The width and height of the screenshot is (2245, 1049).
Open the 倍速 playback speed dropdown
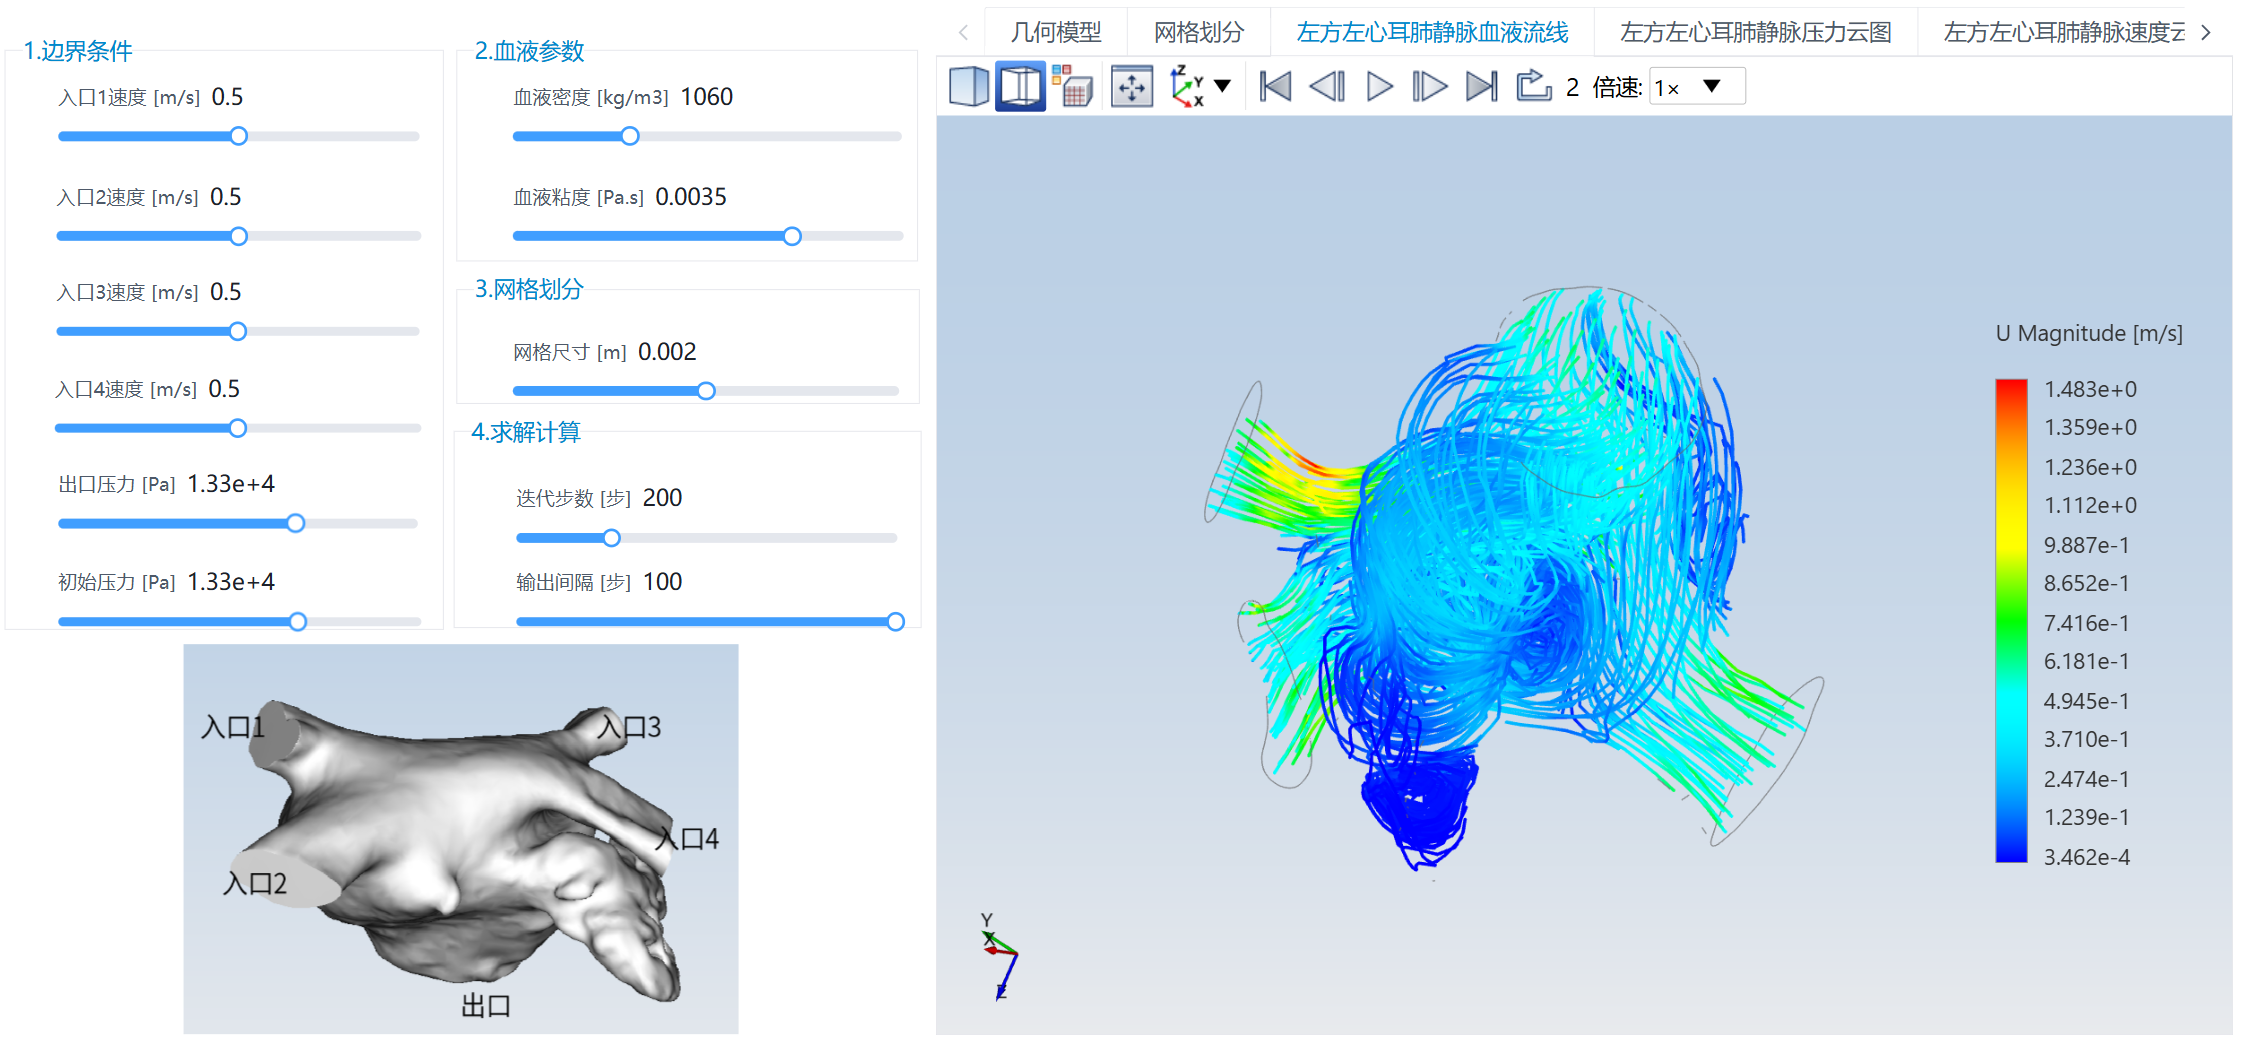(x=1697, y=87)
